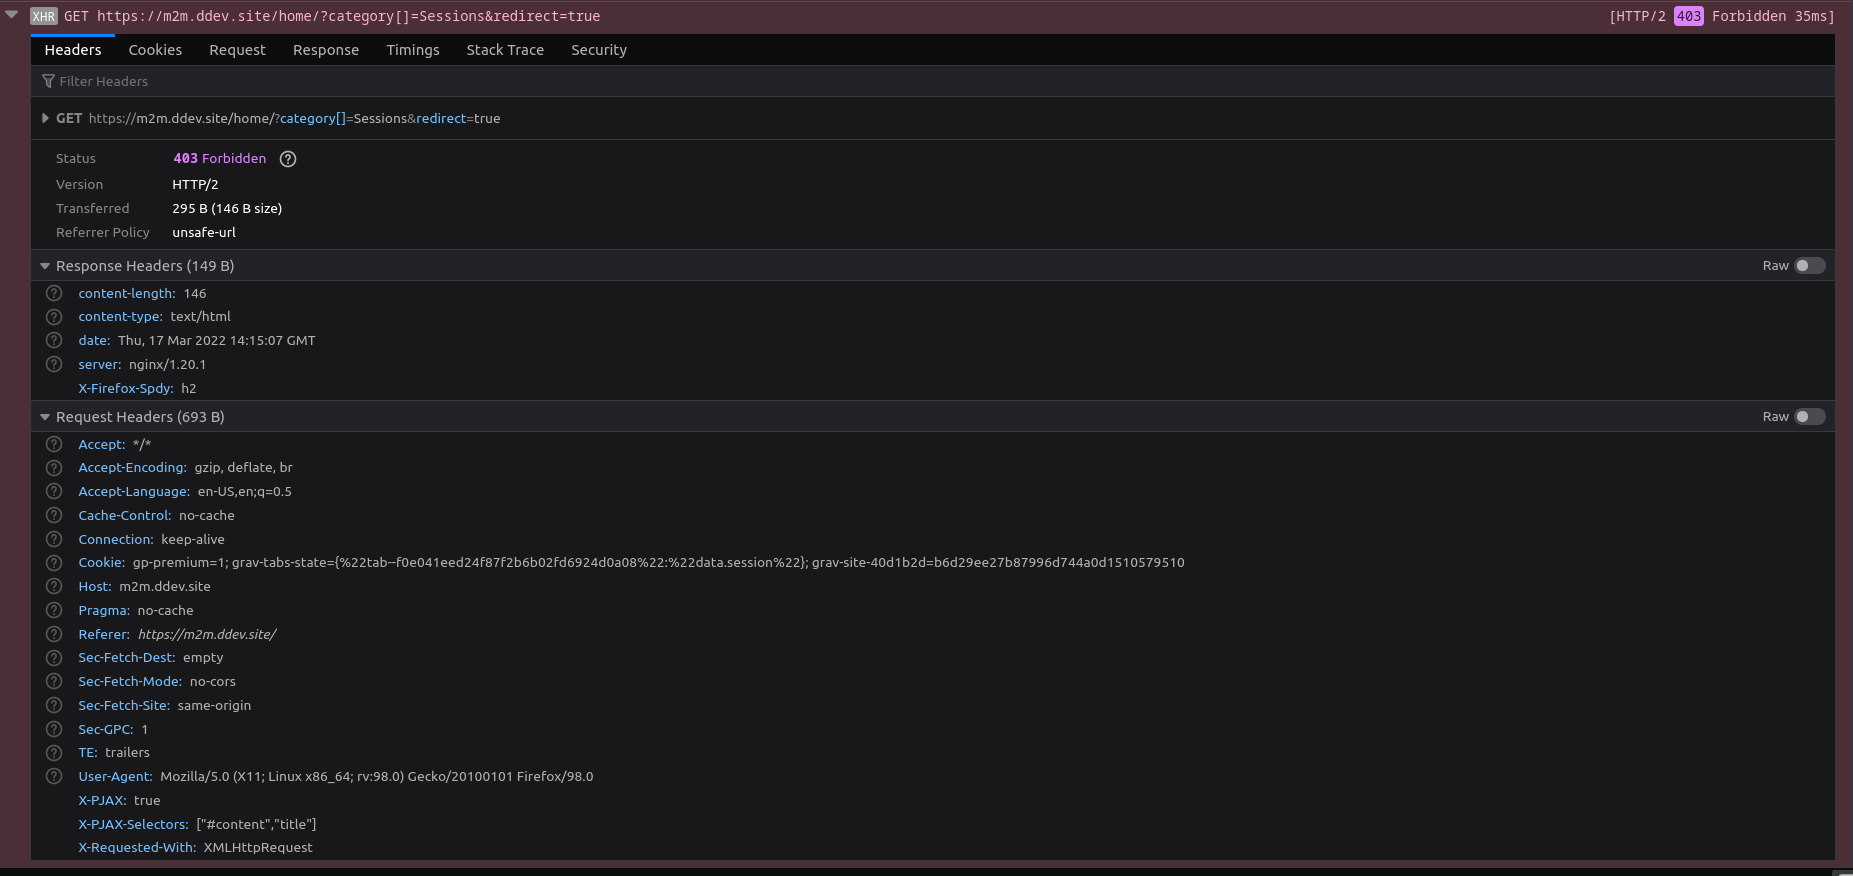Click the content-length header name
Image resolution: width=1853 pixels, height=876 pixels.
pyautogui.click(x=127, y=293)
